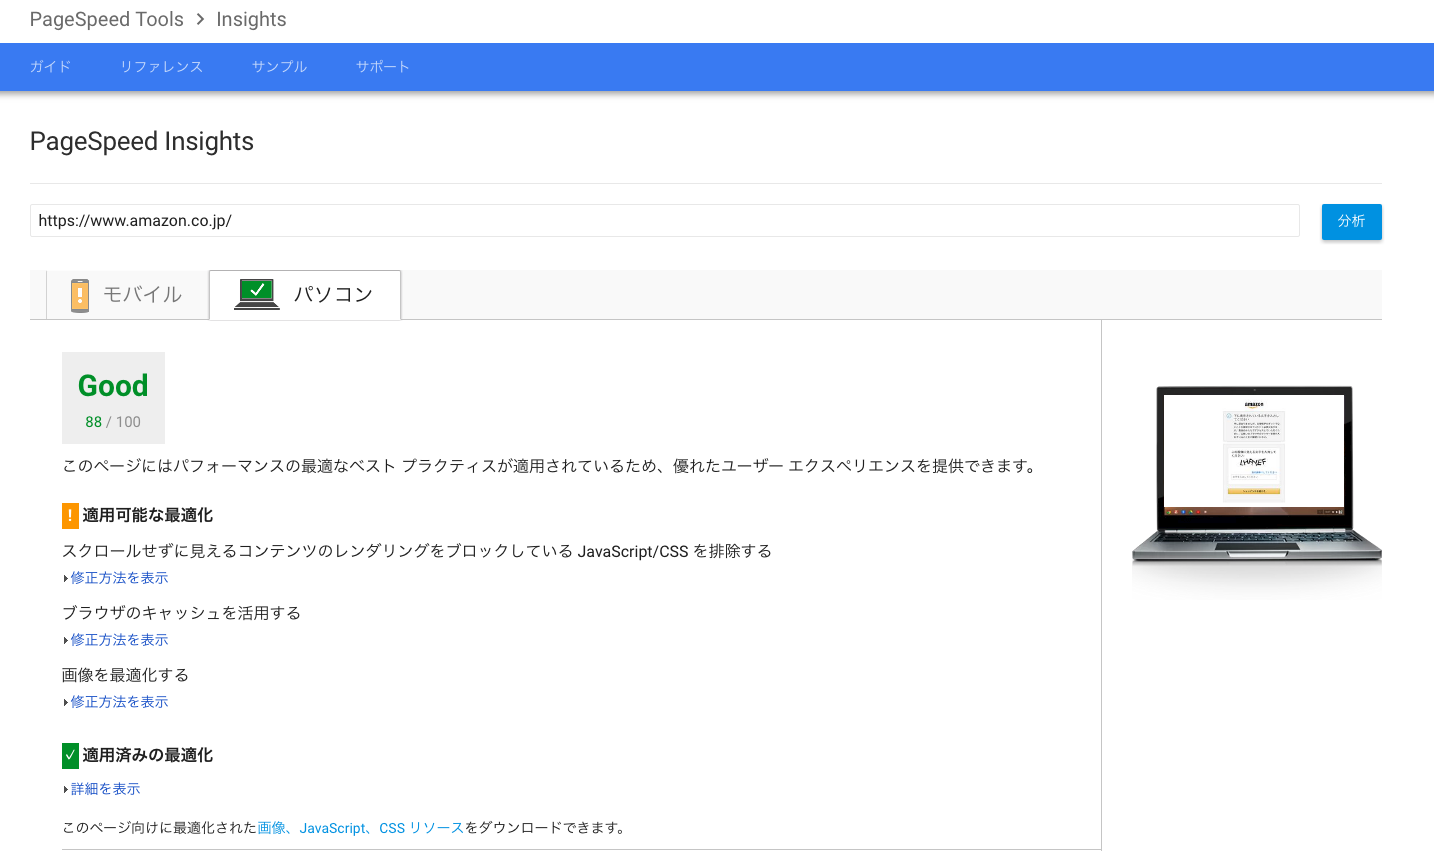This screenshot has height=851, width=1434.
Task: Click the laptop page preview thumbnail
Action: (x=1255, y=470)
